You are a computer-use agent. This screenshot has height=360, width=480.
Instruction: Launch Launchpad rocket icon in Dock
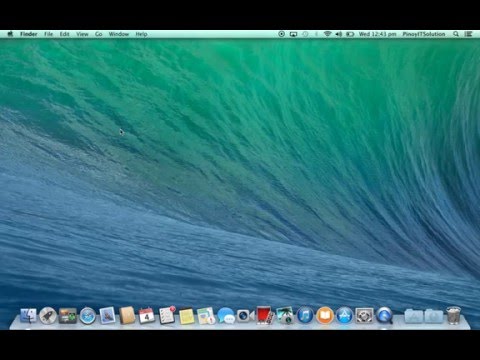[48, 316]
